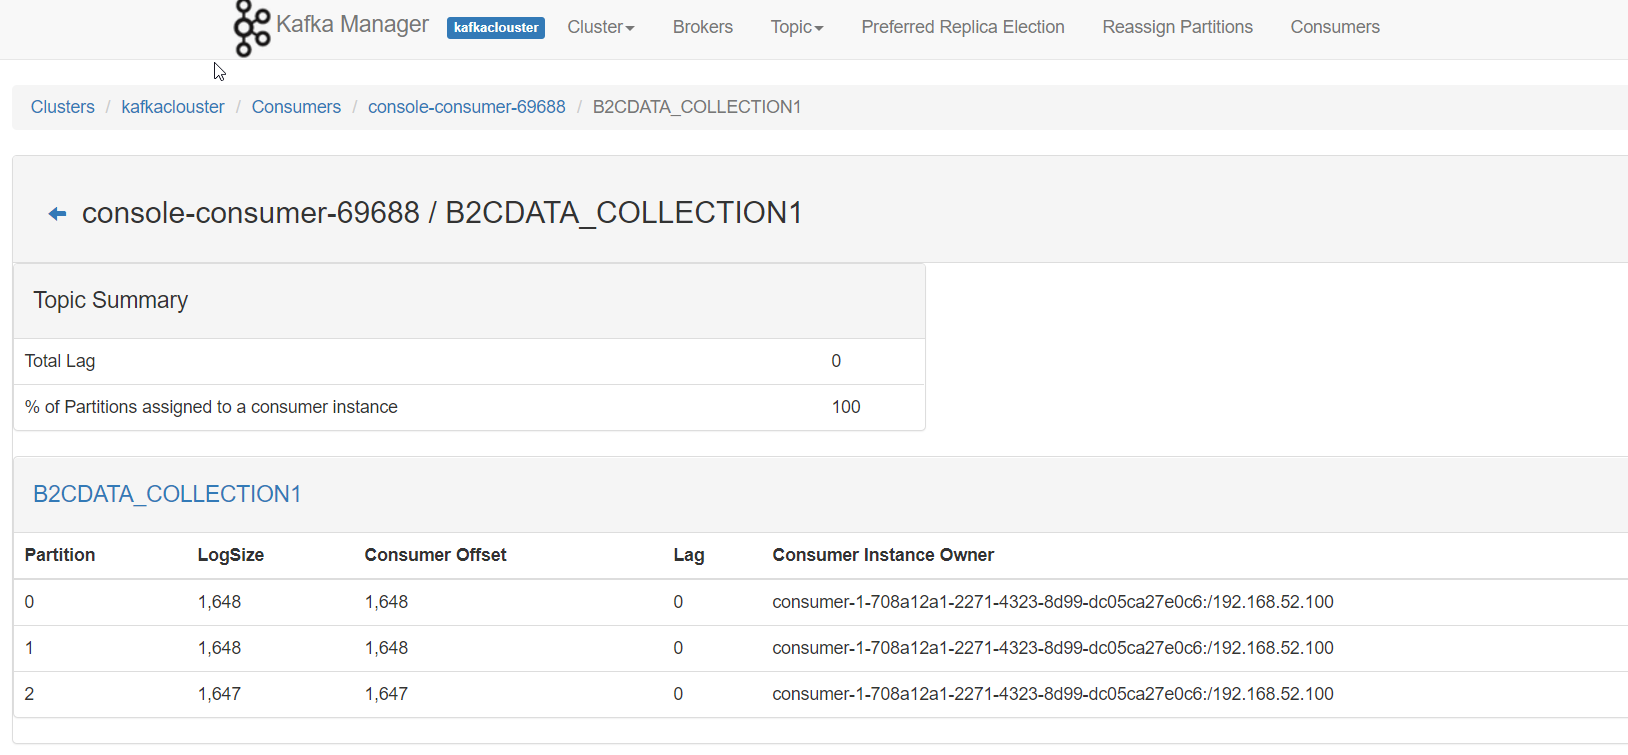
Task: Expand the Cluster menu chevron
Action: pyautogui.click(x=629, y=29)
